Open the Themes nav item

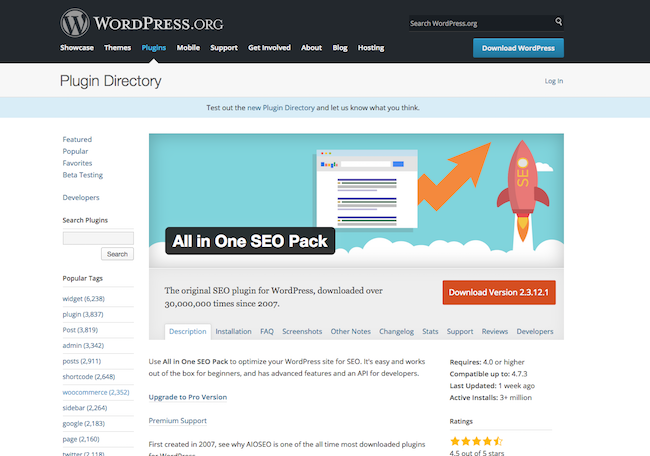[x=117, y=48]
